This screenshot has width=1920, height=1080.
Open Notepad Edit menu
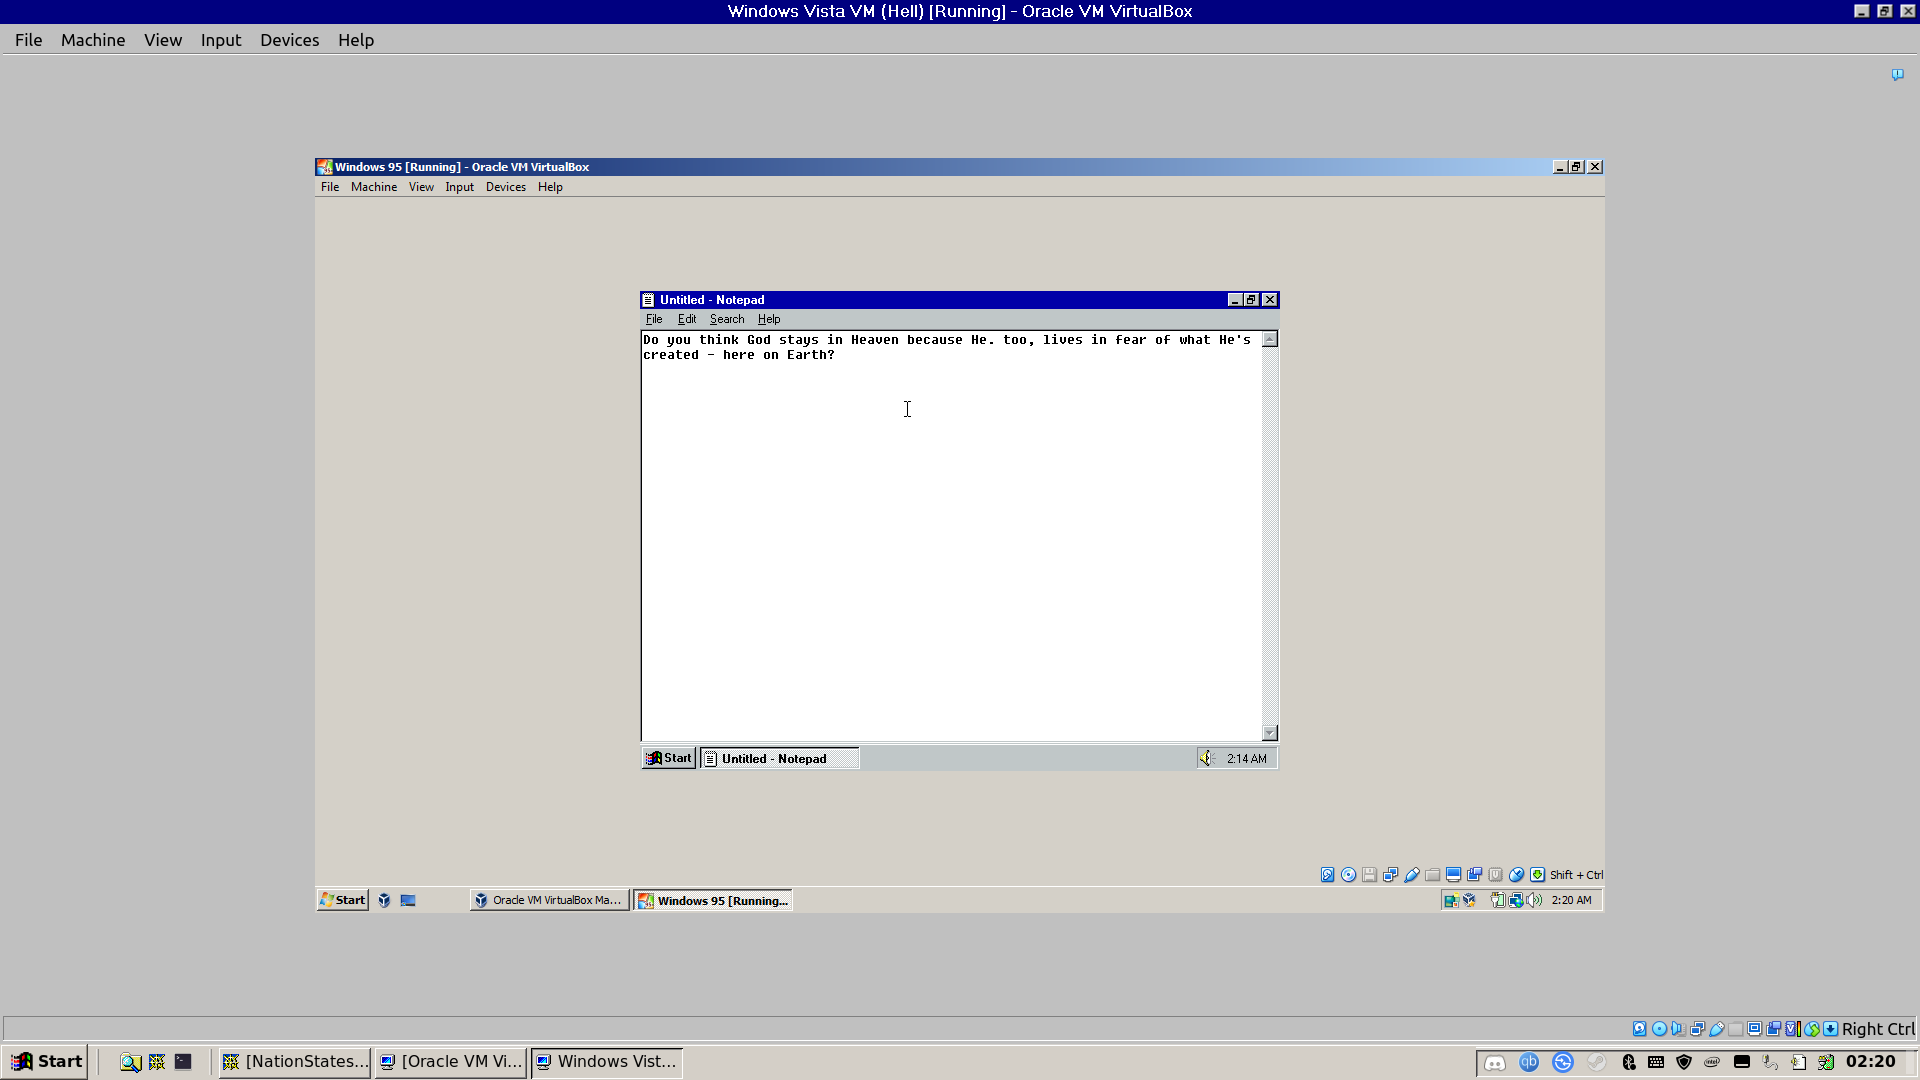coord(687,319)
